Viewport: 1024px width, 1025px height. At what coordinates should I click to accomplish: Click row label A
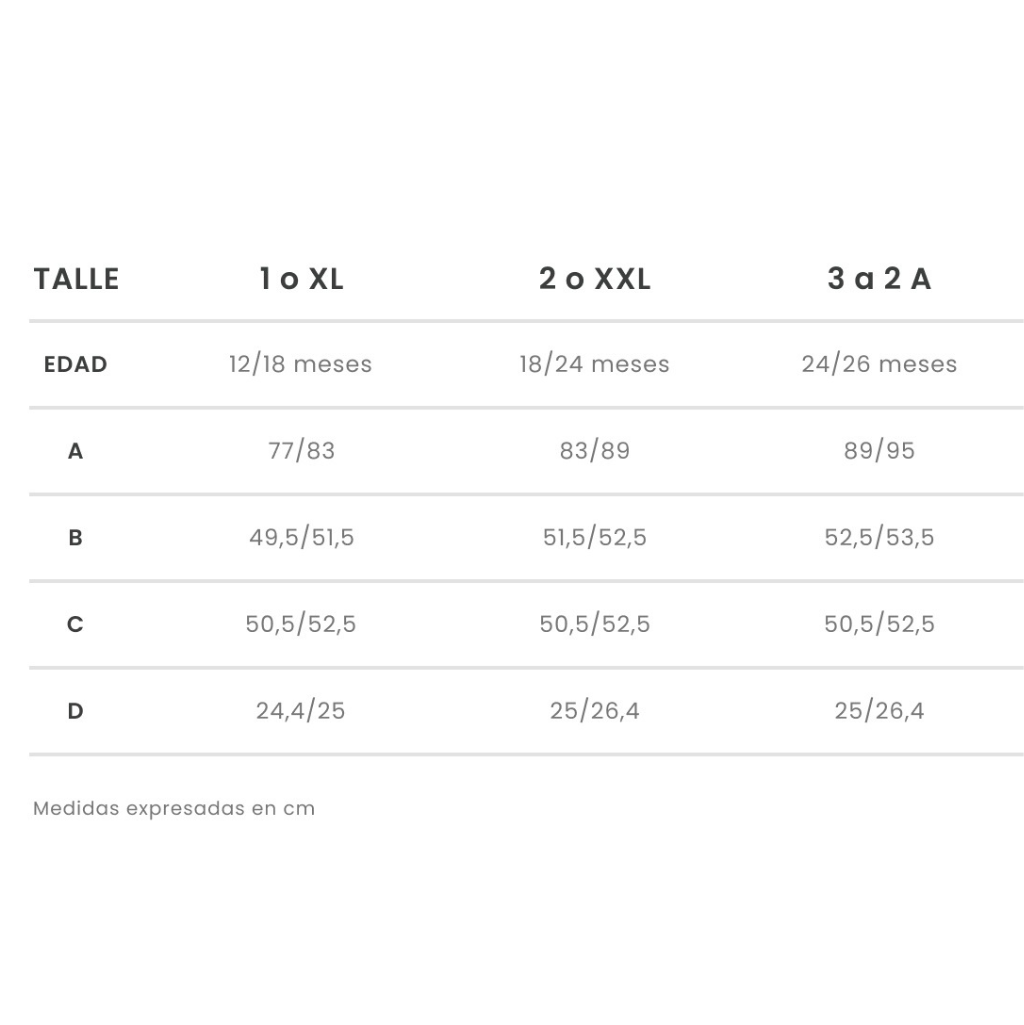point(75,451)
